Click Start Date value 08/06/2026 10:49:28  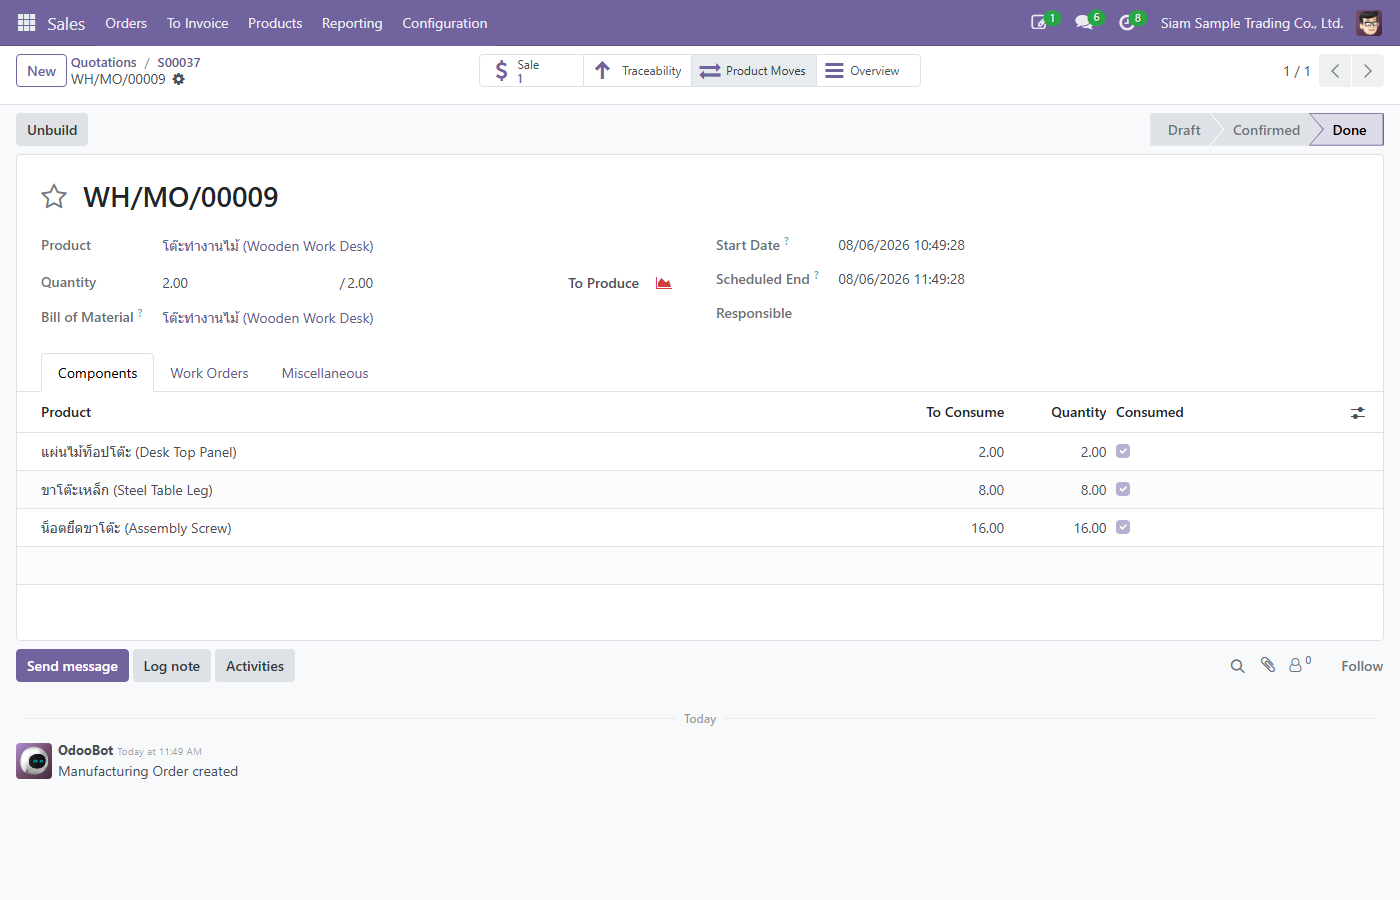(x=901, y=245)
